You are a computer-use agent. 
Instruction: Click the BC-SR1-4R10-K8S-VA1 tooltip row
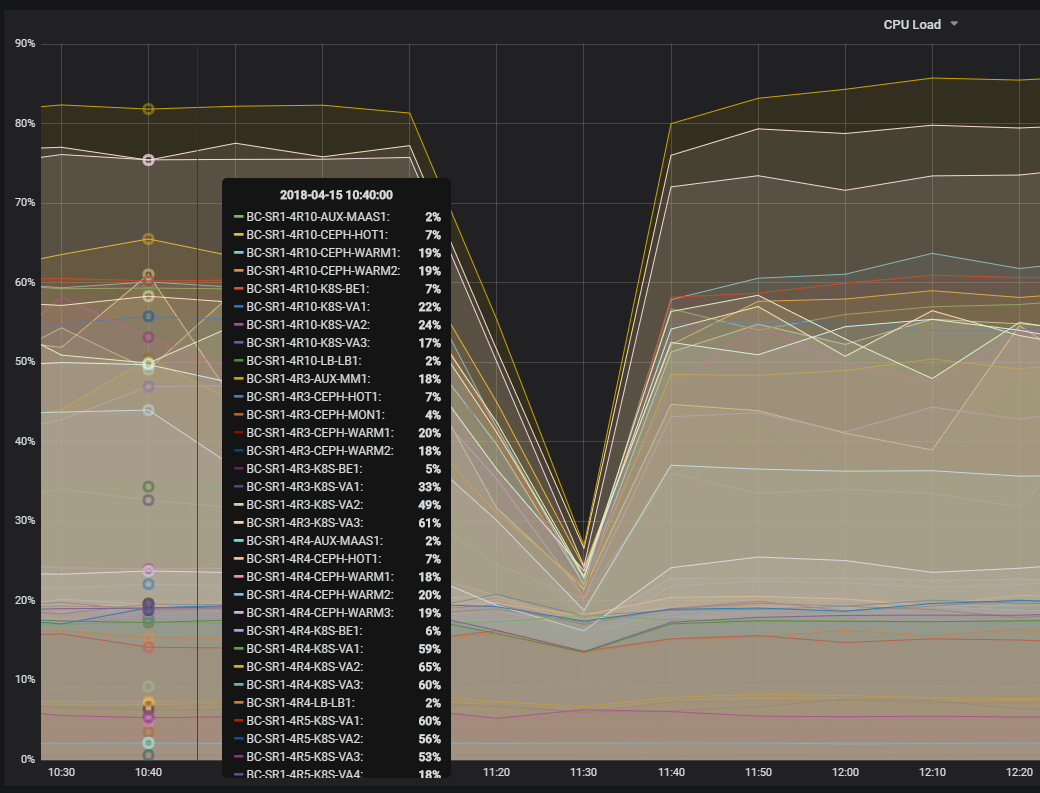coord(337,307)
